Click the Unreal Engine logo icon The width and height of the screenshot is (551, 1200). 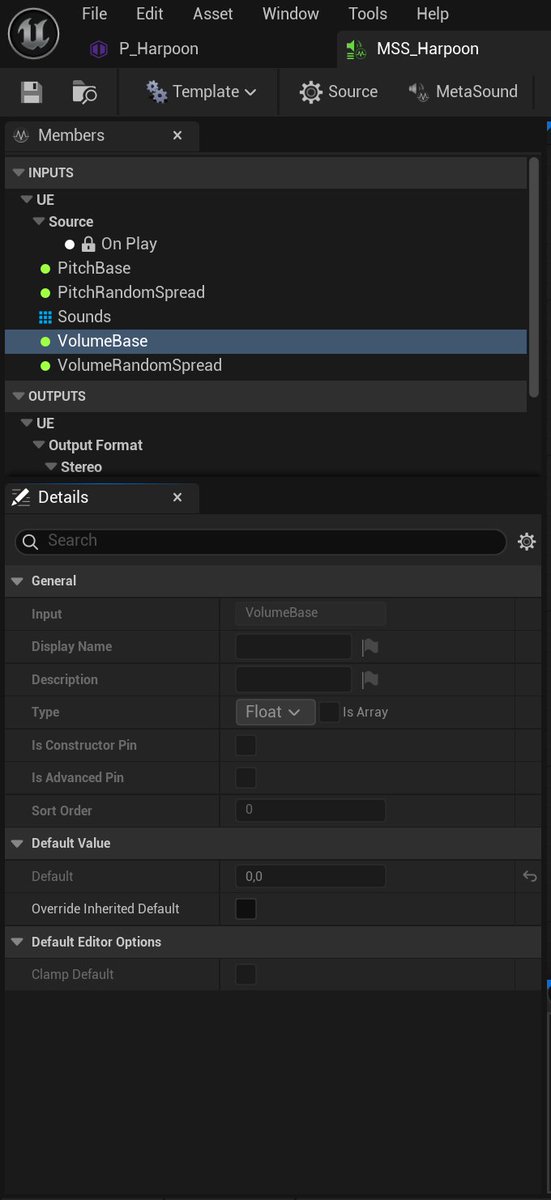coord(32,32)
